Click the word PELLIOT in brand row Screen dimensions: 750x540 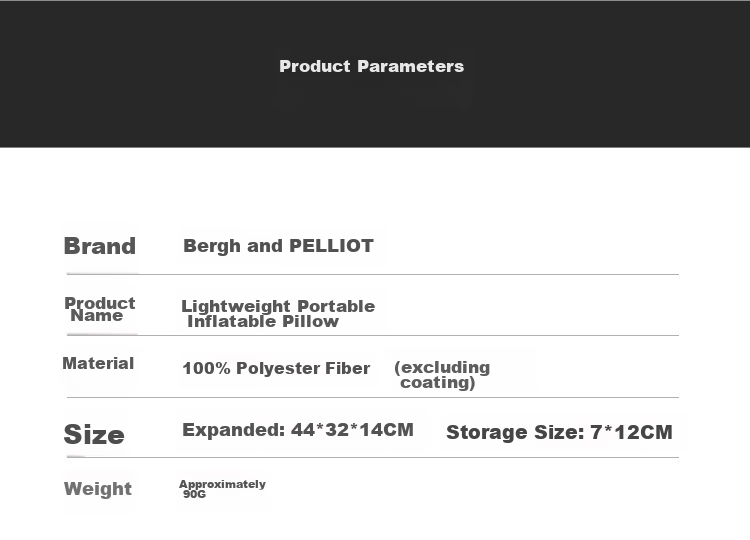click(331, 246)
